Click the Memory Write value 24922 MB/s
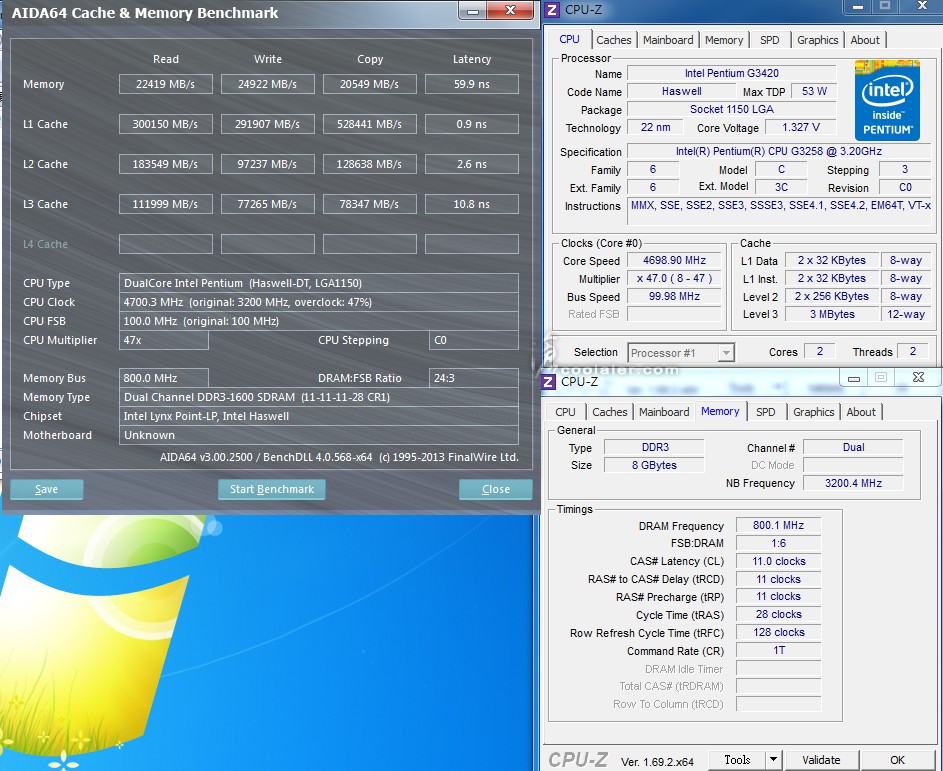This screenshot has height=771, width=943. point(268,84)
